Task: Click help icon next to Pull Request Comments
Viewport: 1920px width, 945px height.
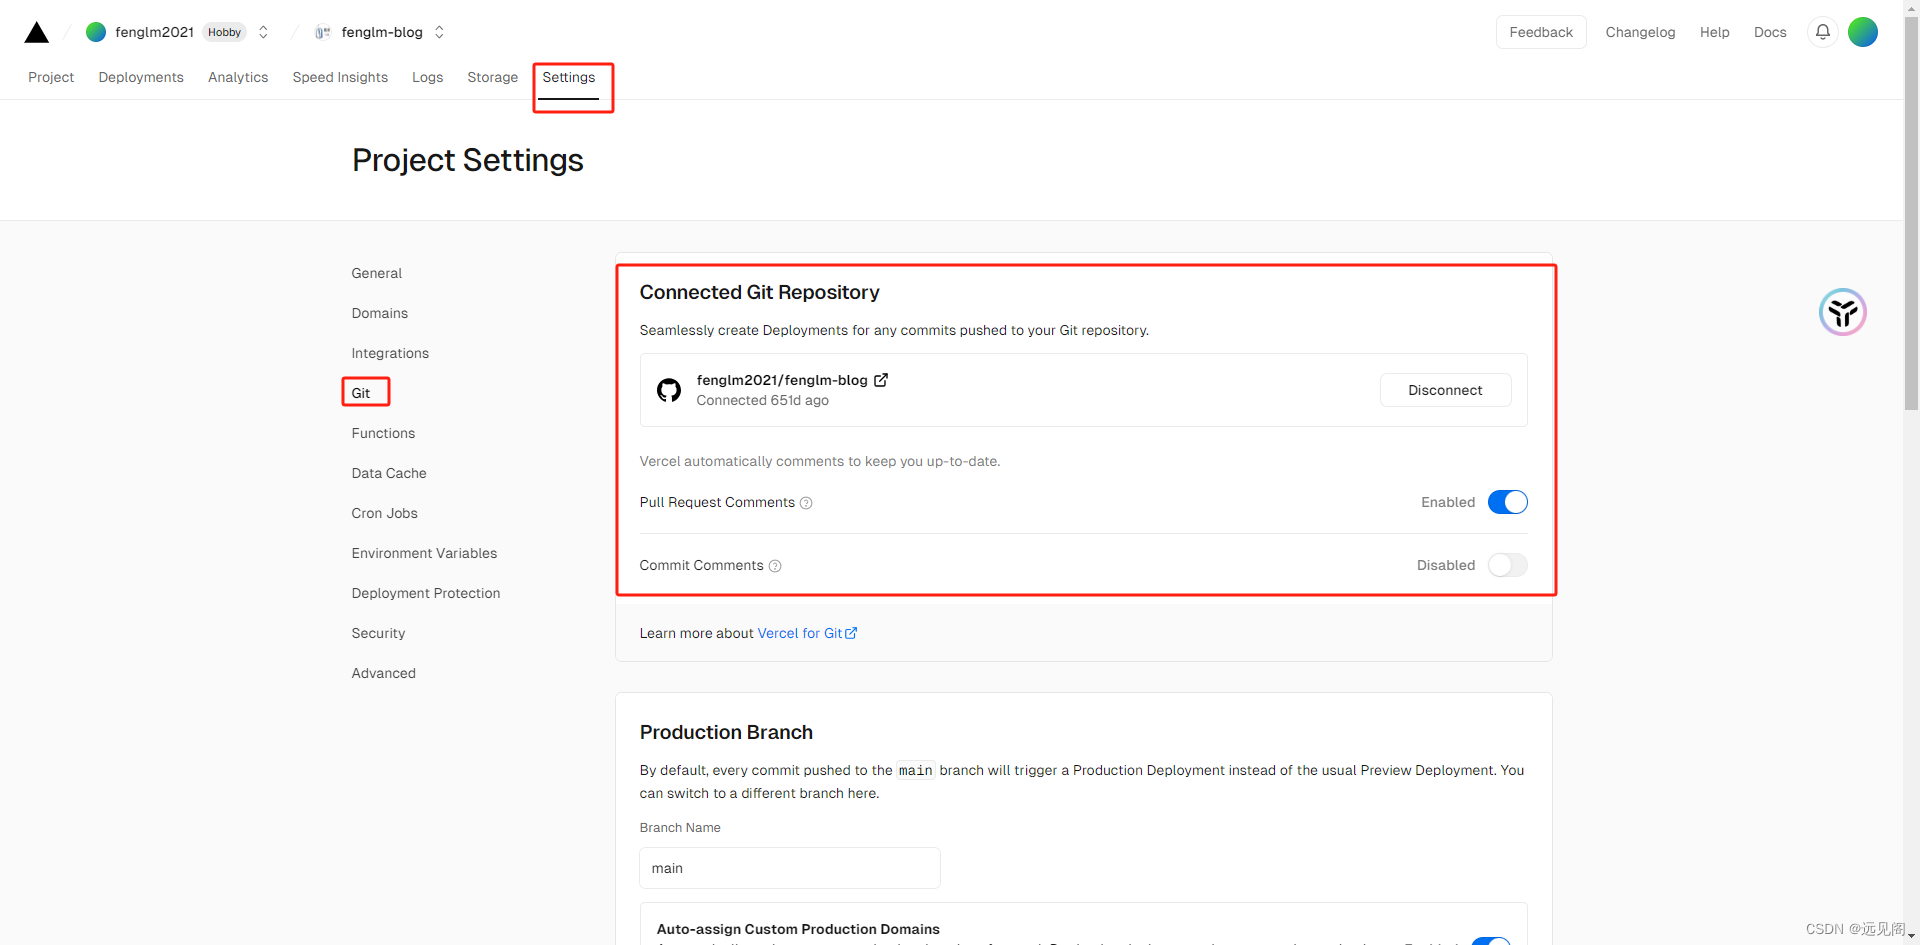Action: 806,503
